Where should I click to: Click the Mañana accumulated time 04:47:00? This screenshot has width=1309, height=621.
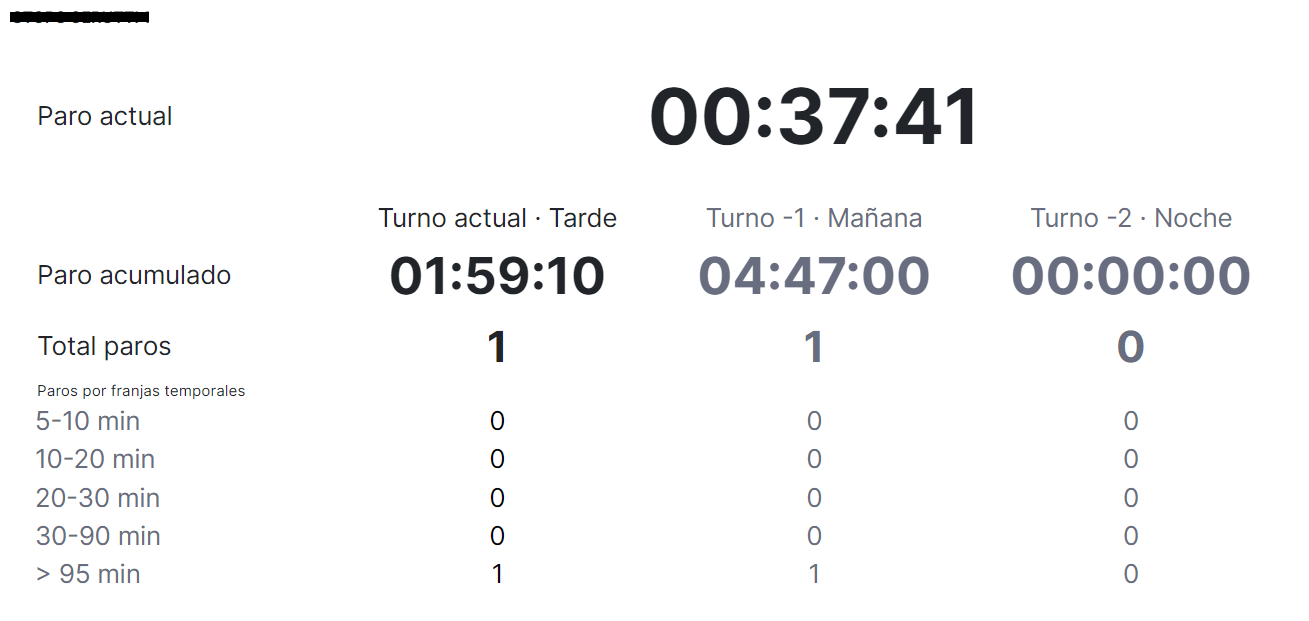tap(814, 276)
